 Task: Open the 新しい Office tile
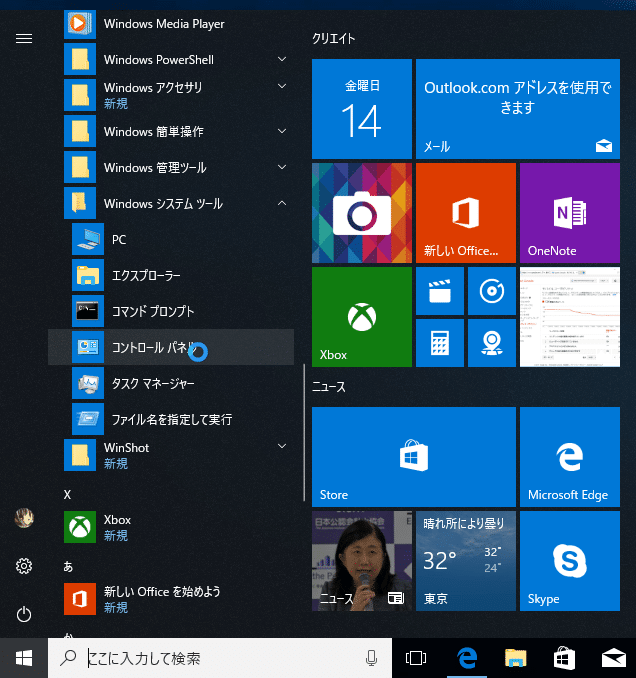click(466, 213)
